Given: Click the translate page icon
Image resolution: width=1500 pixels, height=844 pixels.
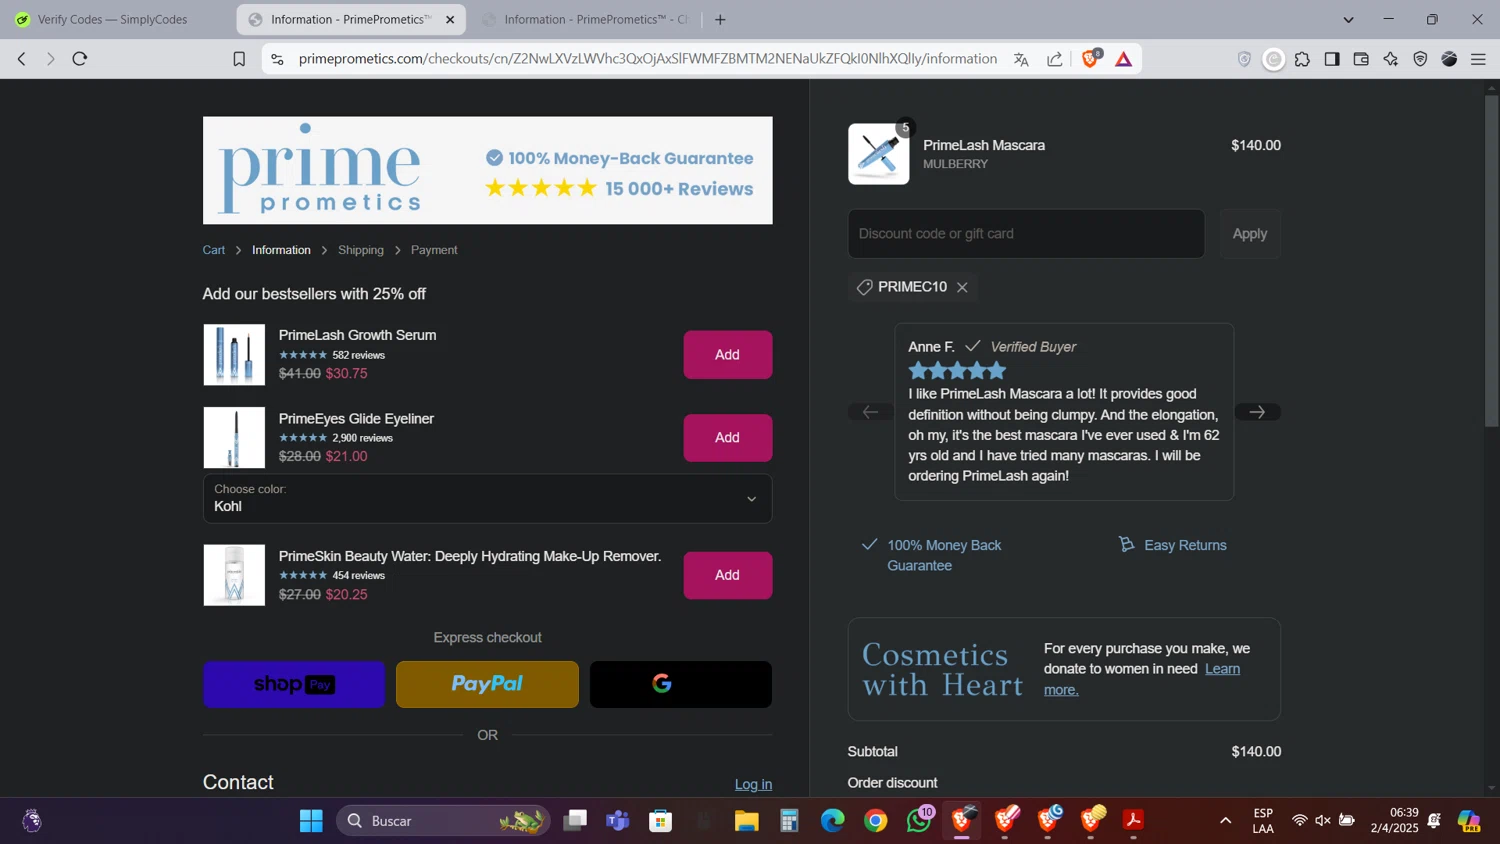Looking at the screenshot, I should point(1021,59).
